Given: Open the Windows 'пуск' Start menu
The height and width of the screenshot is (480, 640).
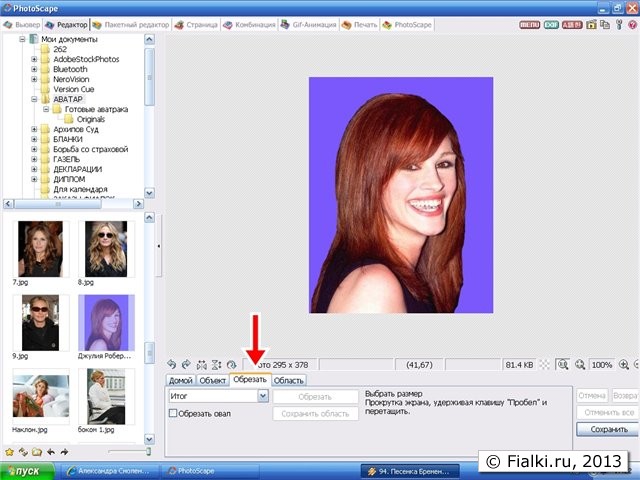Looking at the screenshot, I should pyautogui.click(x=27, y=469).
